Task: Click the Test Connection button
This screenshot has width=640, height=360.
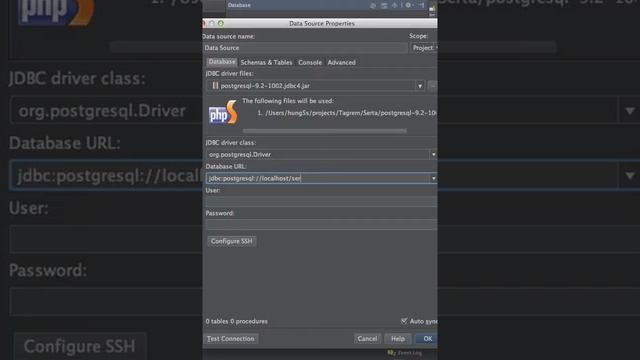Action: pos(231,339)
